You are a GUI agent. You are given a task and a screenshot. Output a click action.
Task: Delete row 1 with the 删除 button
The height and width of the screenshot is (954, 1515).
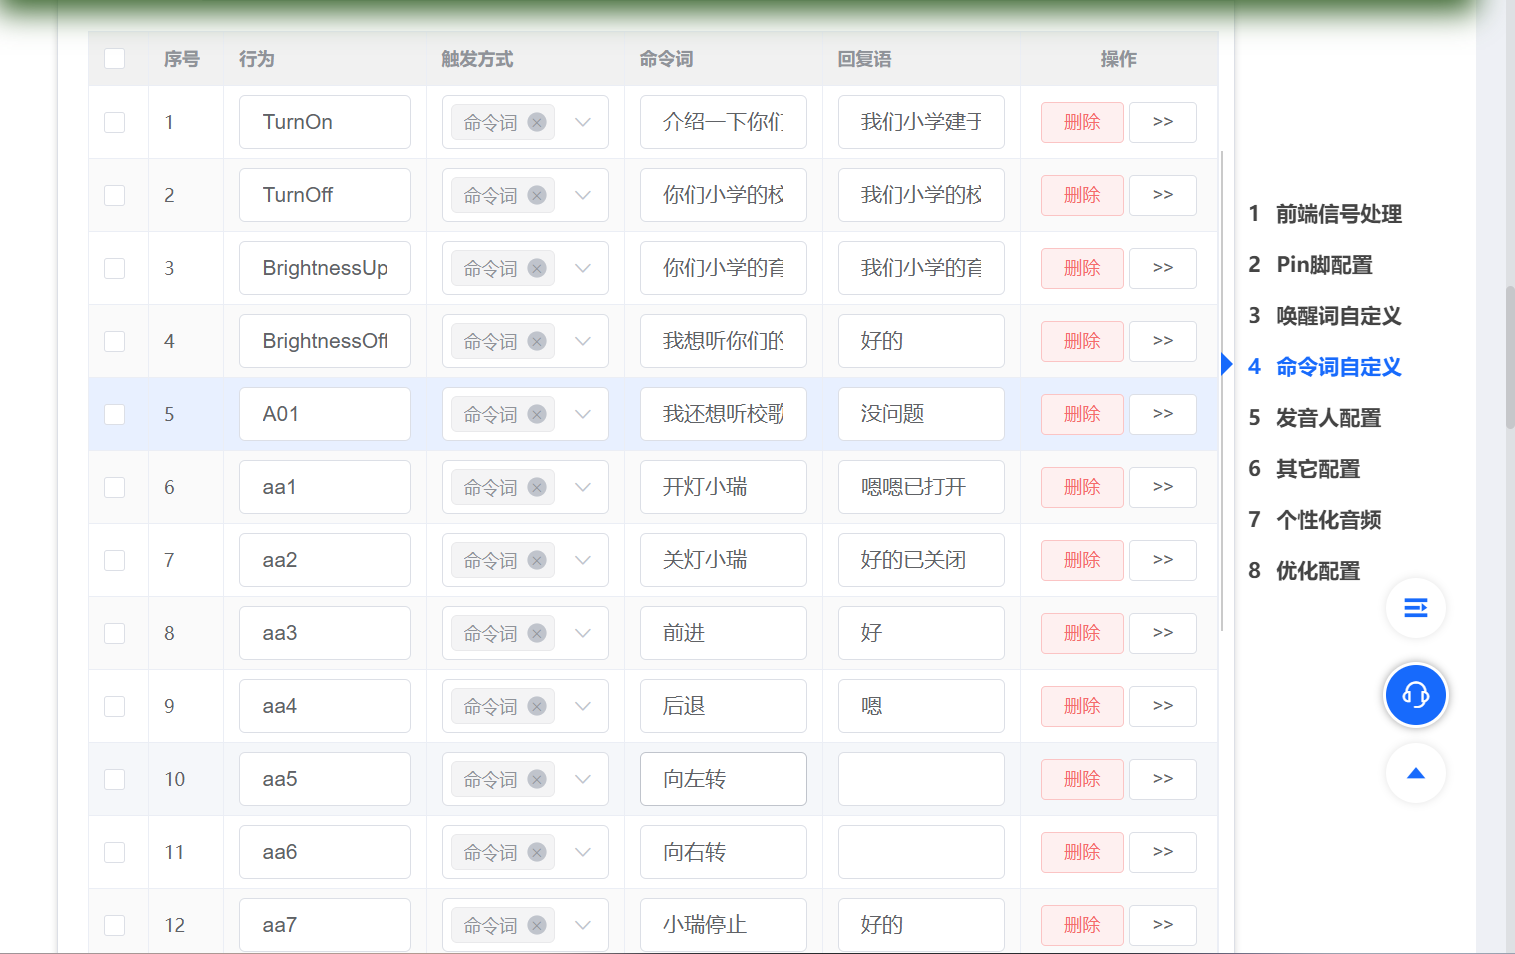(1082, 122)
